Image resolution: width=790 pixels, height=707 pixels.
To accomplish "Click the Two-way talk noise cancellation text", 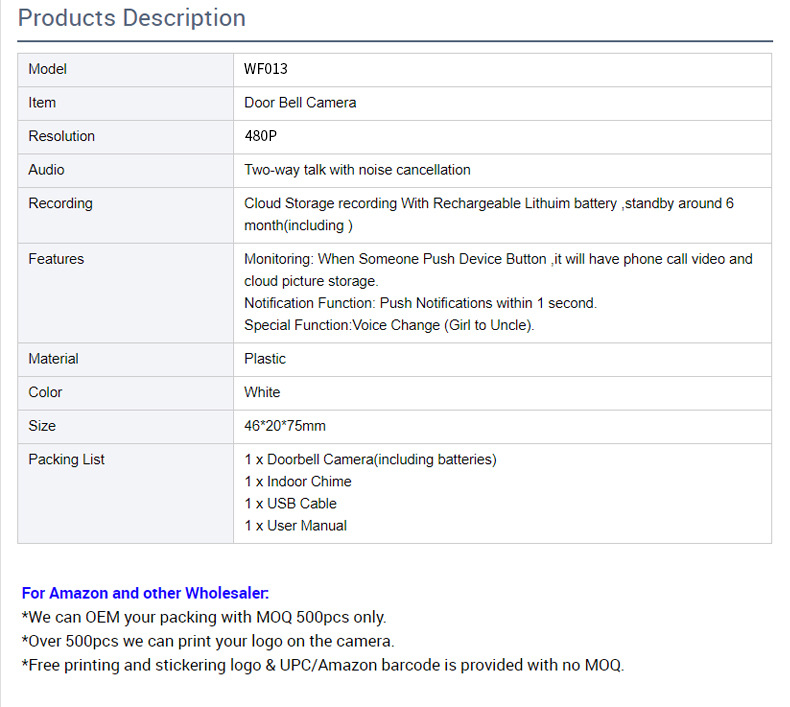I will [357, 170].
